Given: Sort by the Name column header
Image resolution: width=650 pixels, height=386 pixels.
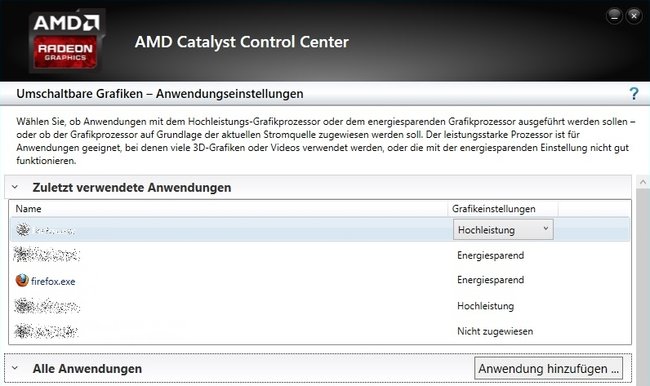Looking at the screenshot, I should tap(28, 209).
